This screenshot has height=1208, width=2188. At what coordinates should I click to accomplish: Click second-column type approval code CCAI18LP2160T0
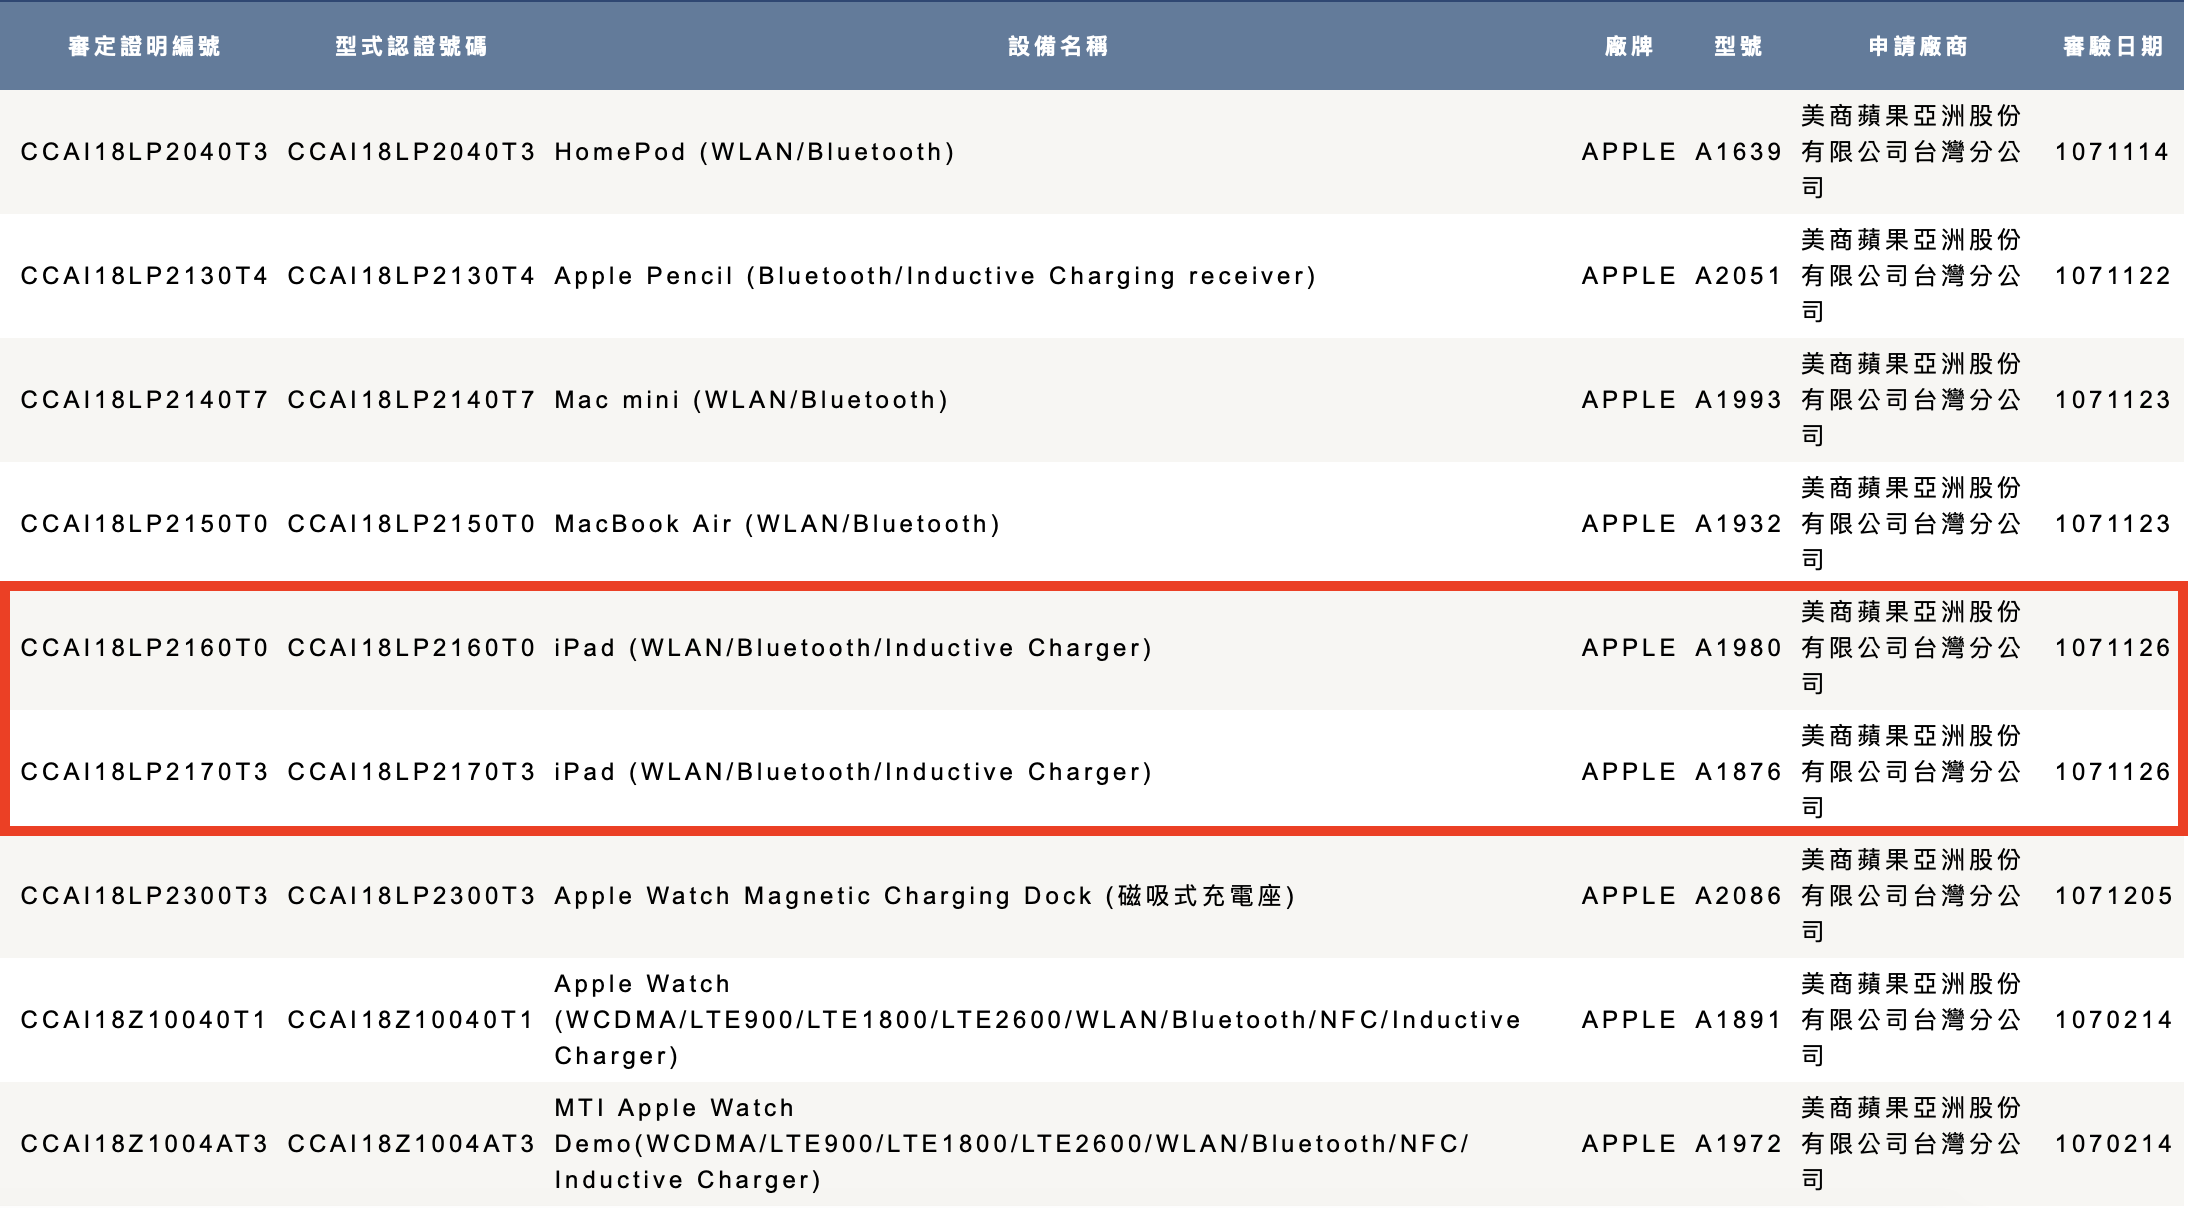(411, 648)
